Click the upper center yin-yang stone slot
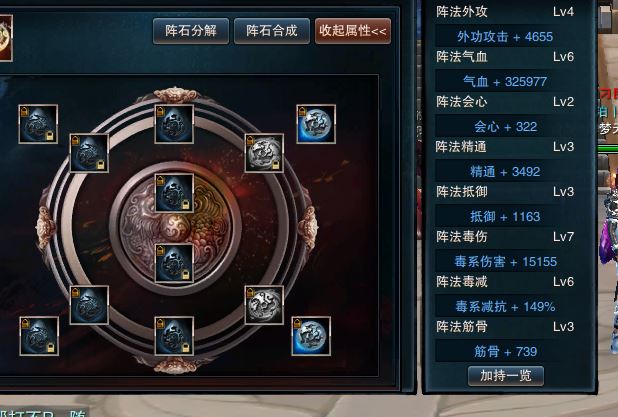Image resolution: width=618 pixels, height=417 pixels. [174, 193]
